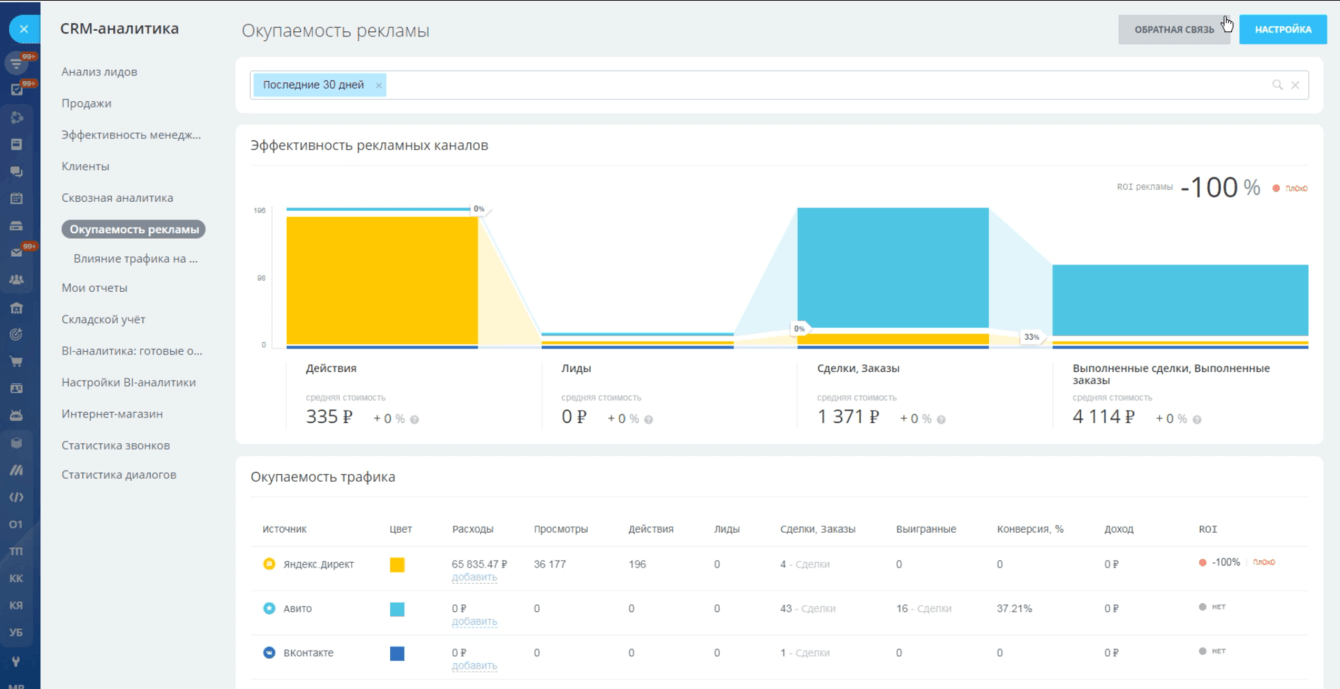Image resolution: width=1340 pixels, height=689 pixels.
Task: Open the envelope mail icon in the left sidebar
Action: coord(16,252)
